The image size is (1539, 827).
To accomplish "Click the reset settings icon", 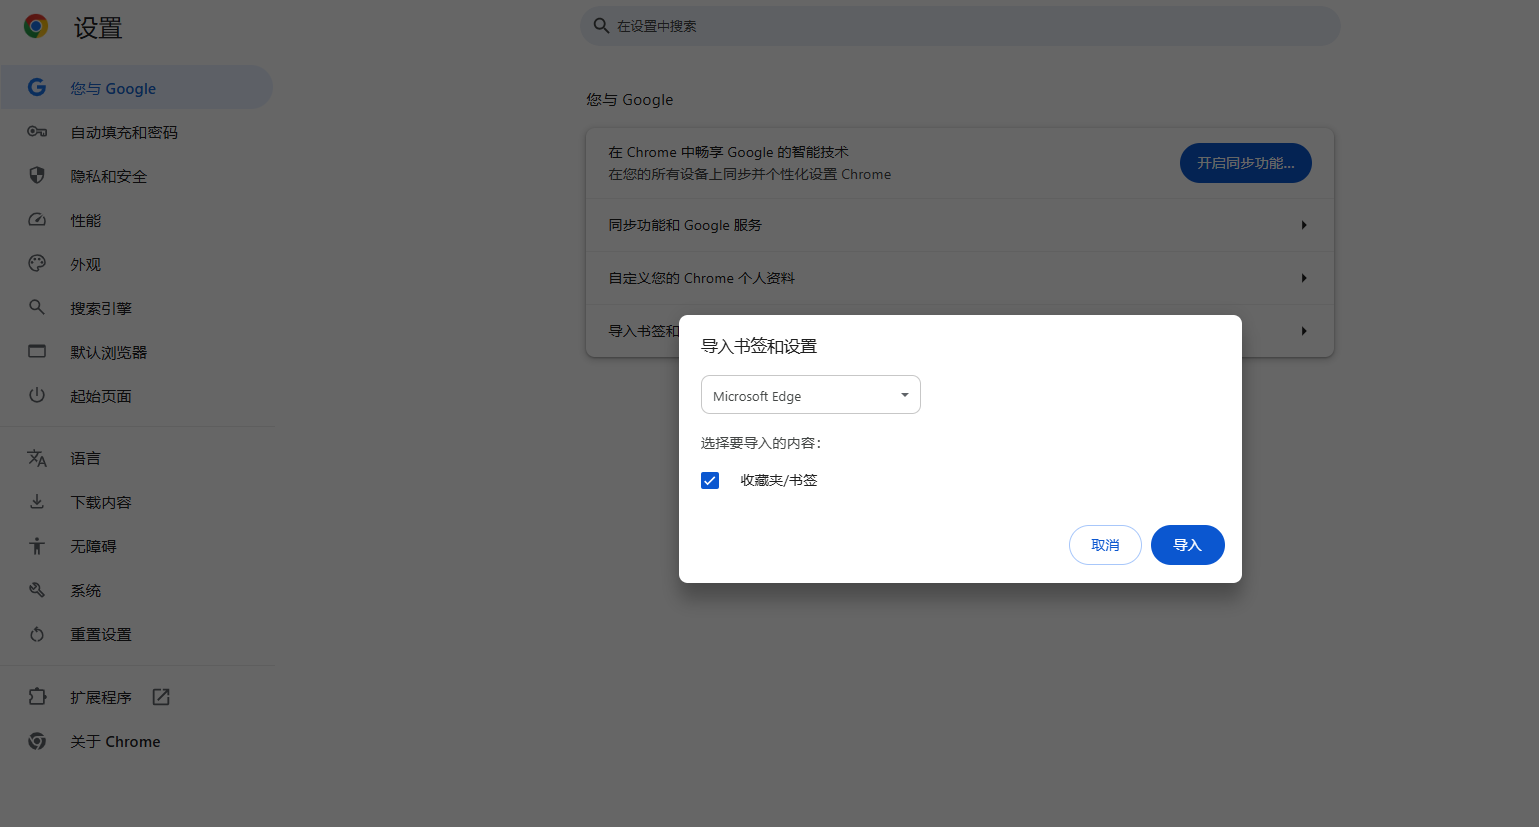I will click(x=37, y=634).
